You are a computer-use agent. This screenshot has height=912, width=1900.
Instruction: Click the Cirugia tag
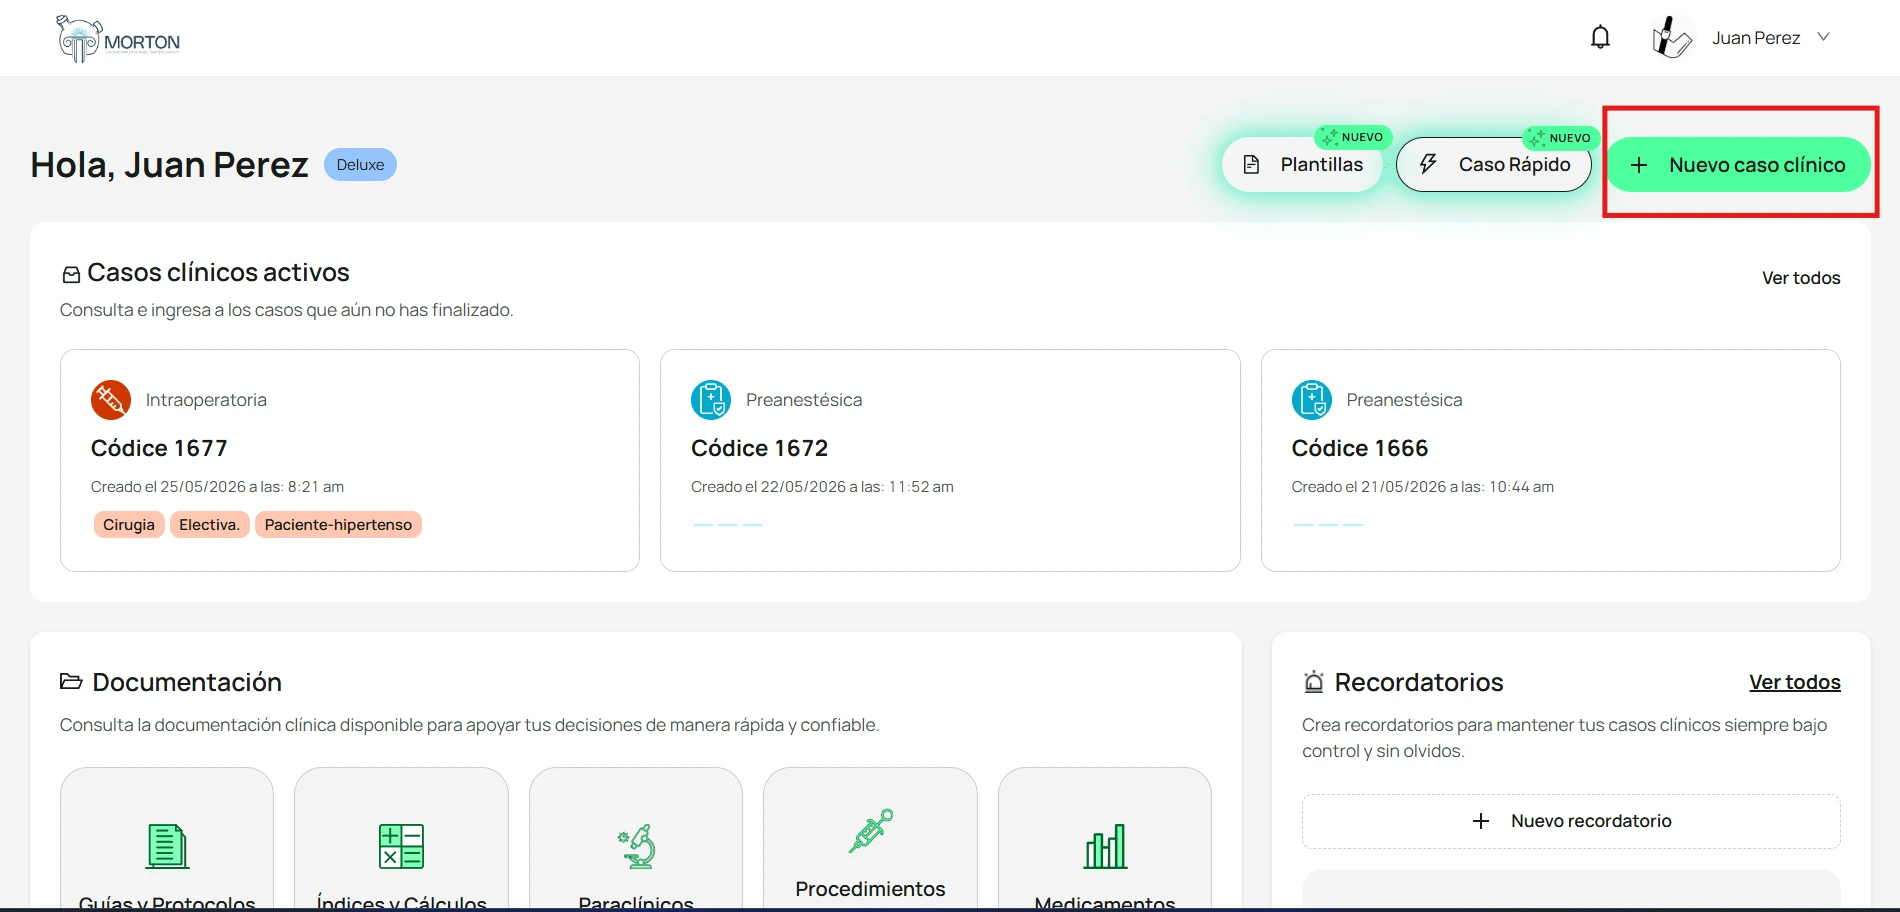click(x=129, y=525)
